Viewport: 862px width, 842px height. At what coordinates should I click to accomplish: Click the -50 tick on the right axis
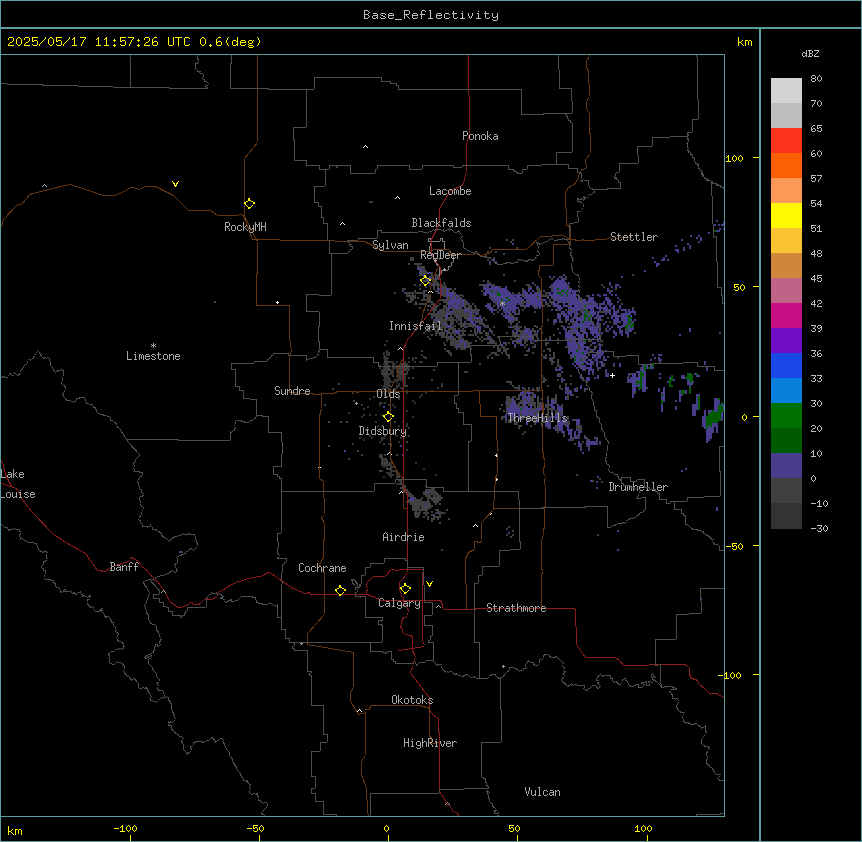[734, 546]
